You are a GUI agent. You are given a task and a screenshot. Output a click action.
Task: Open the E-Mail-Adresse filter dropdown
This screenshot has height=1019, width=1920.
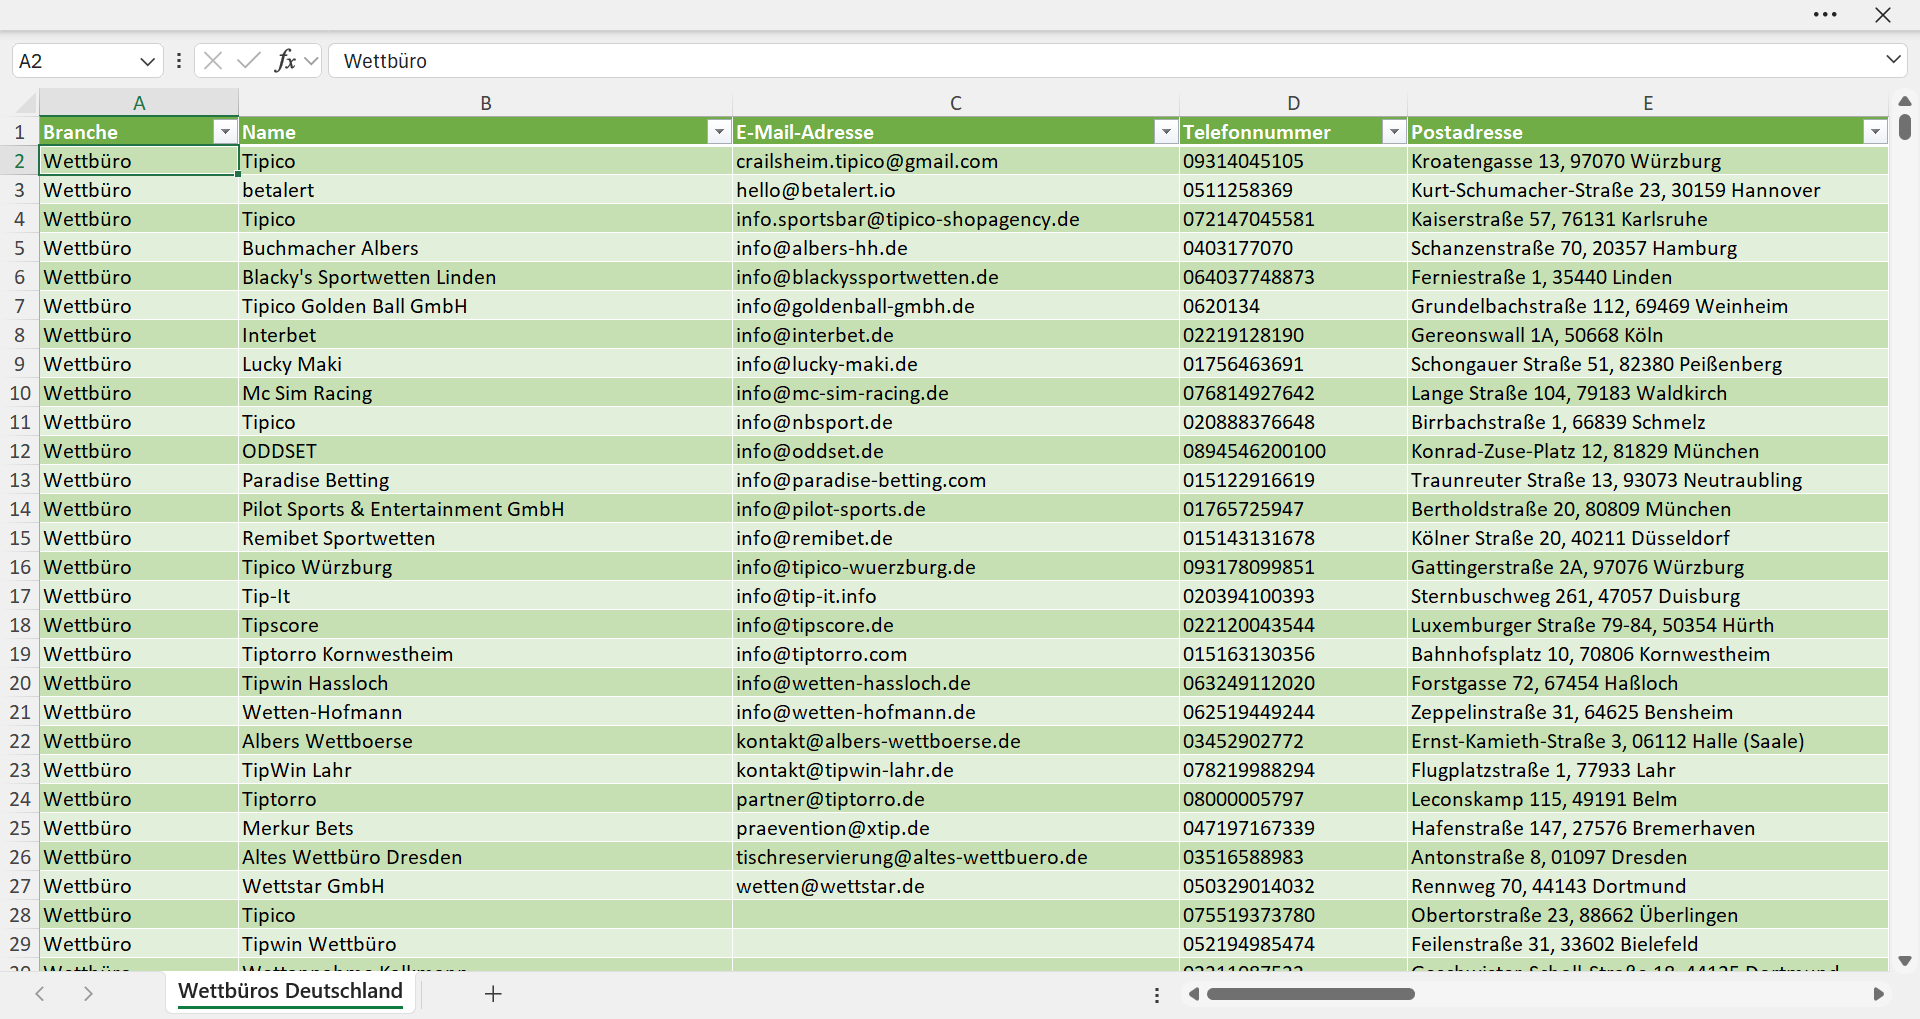coord(1166,132)
